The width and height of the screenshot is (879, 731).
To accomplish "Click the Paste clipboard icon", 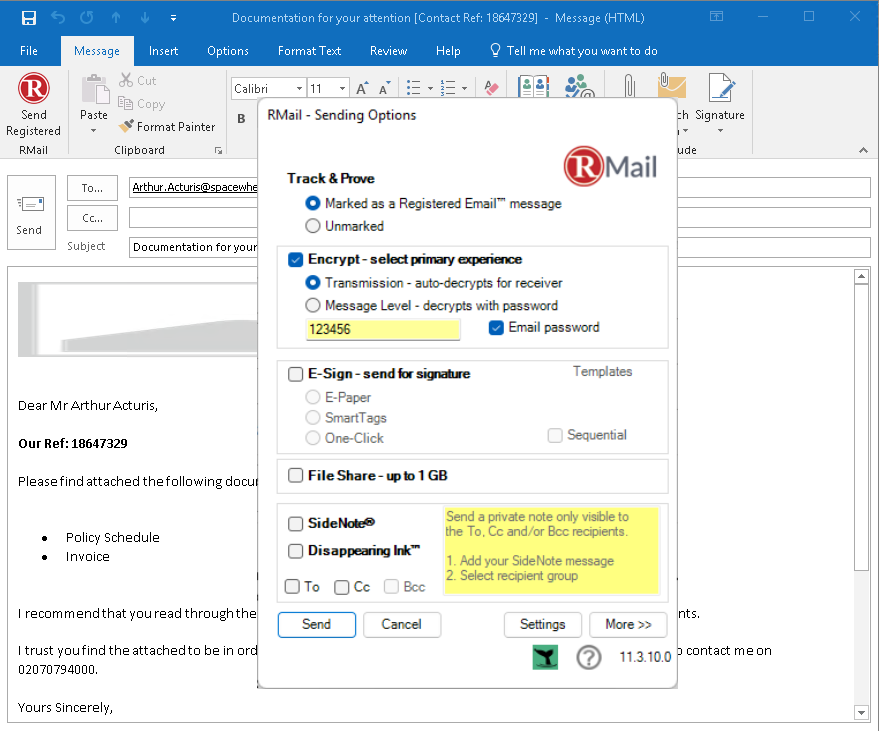I will click(95, 89).
